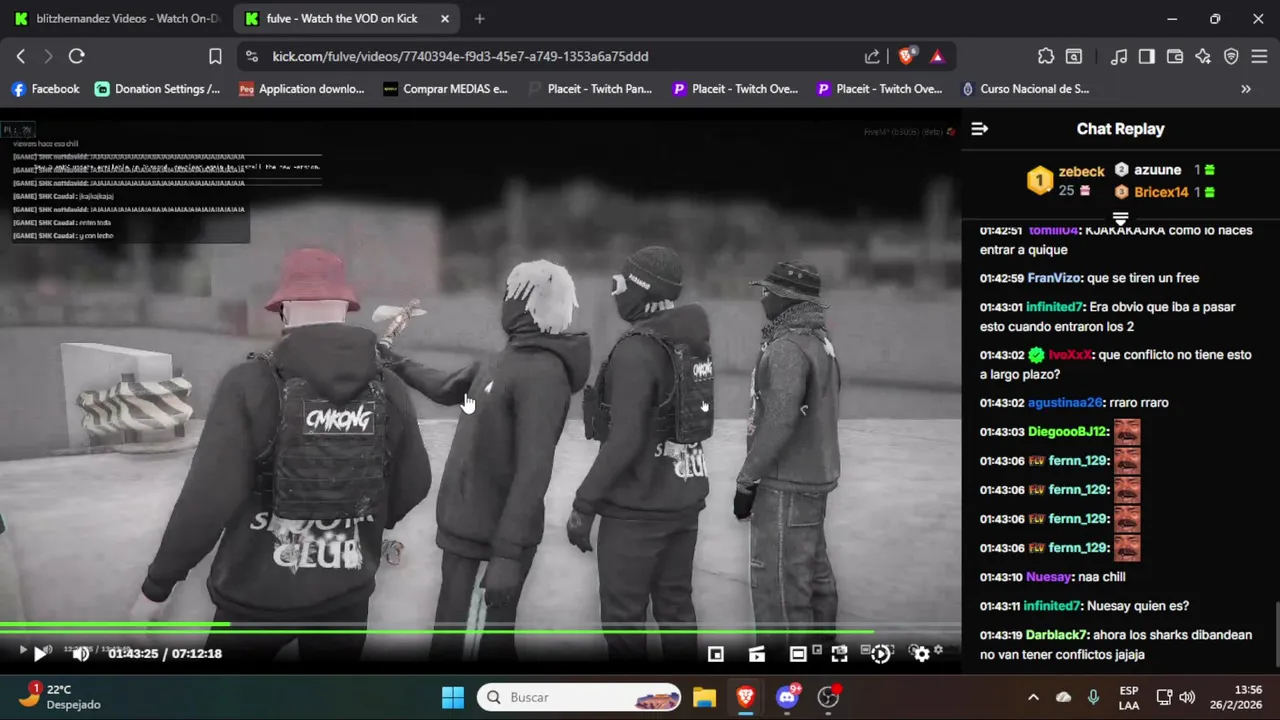
Task: Open video player settings gear
Action: pyautogui.click(x=921, y=653)
